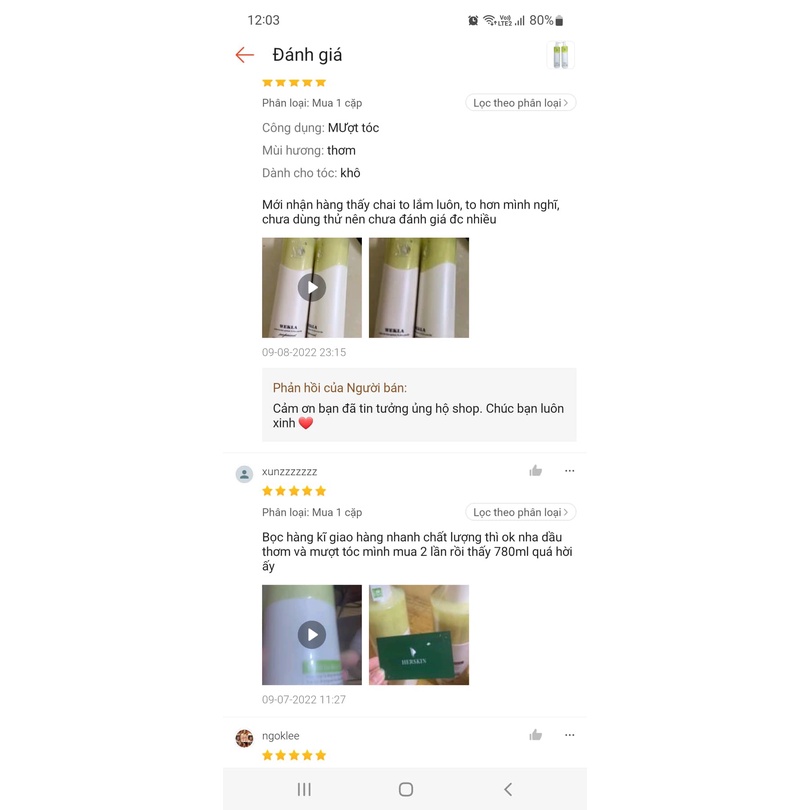This screenshot has width=810, height=810.
Task: Play the video in the first review
Action: pos(312,288)
